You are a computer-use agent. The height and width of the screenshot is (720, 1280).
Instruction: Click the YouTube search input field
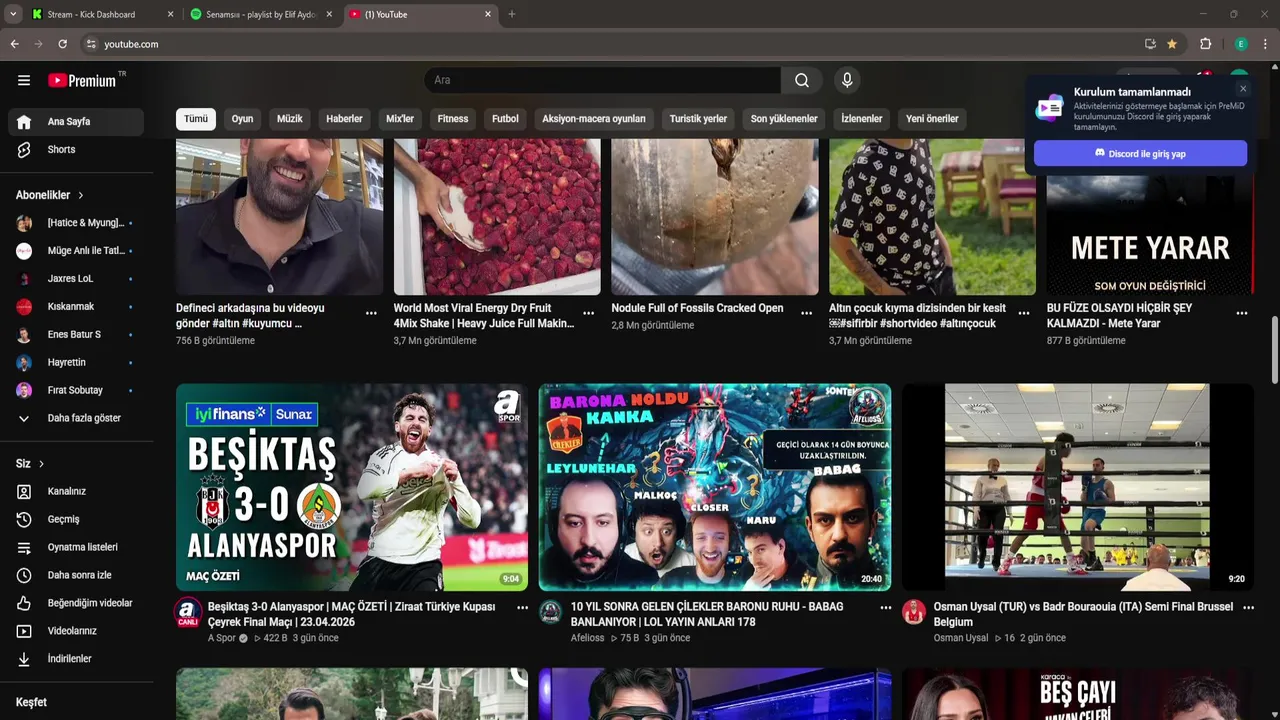coord(603,80)
